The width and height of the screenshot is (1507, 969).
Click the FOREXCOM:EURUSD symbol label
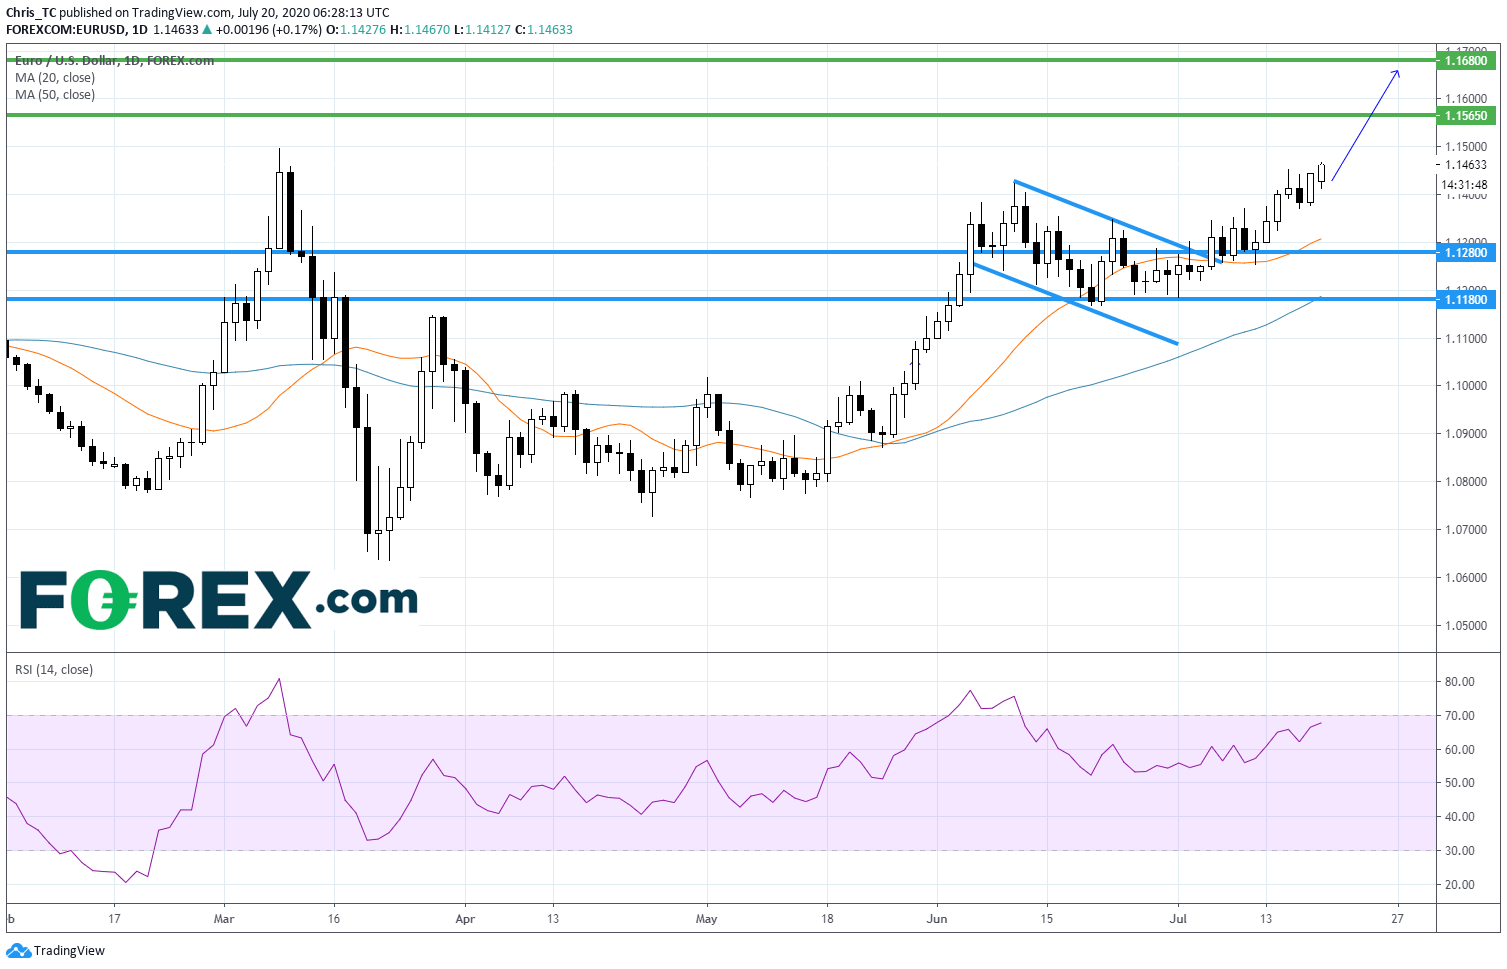pyautogui.click(x=66, y=30)
